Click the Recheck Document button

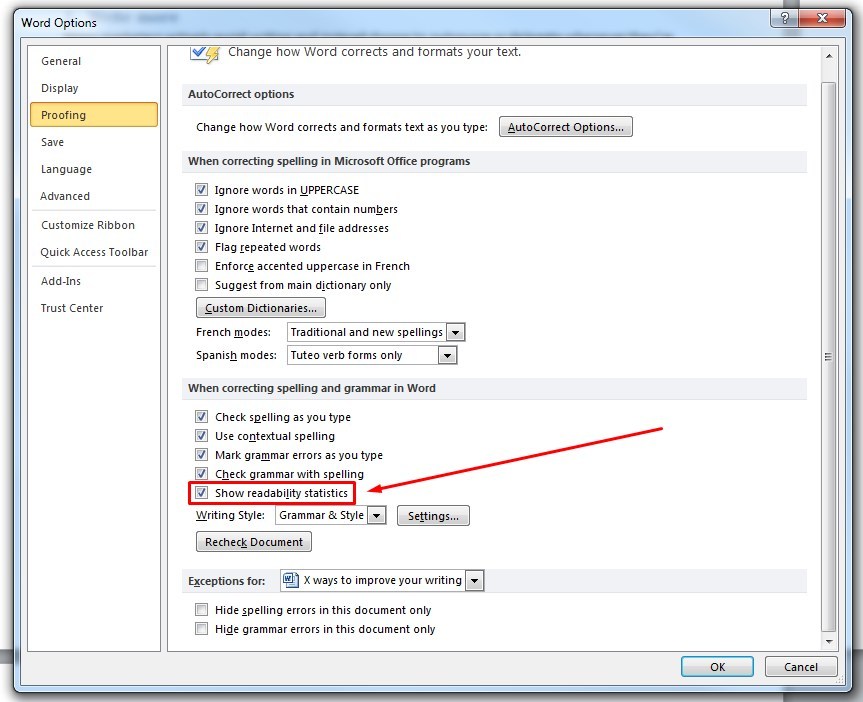(x=254, y=542)
